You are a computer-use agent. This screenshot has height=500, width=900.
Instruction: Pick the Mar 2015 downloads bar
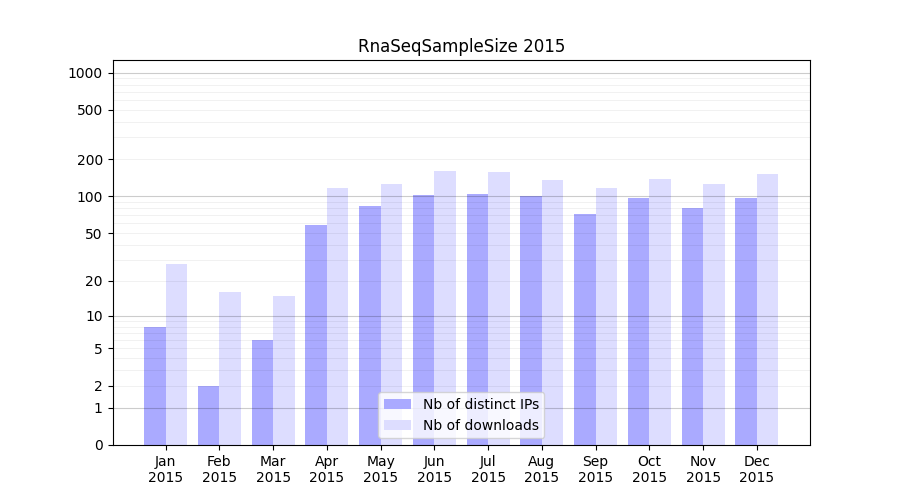point(284,370)
